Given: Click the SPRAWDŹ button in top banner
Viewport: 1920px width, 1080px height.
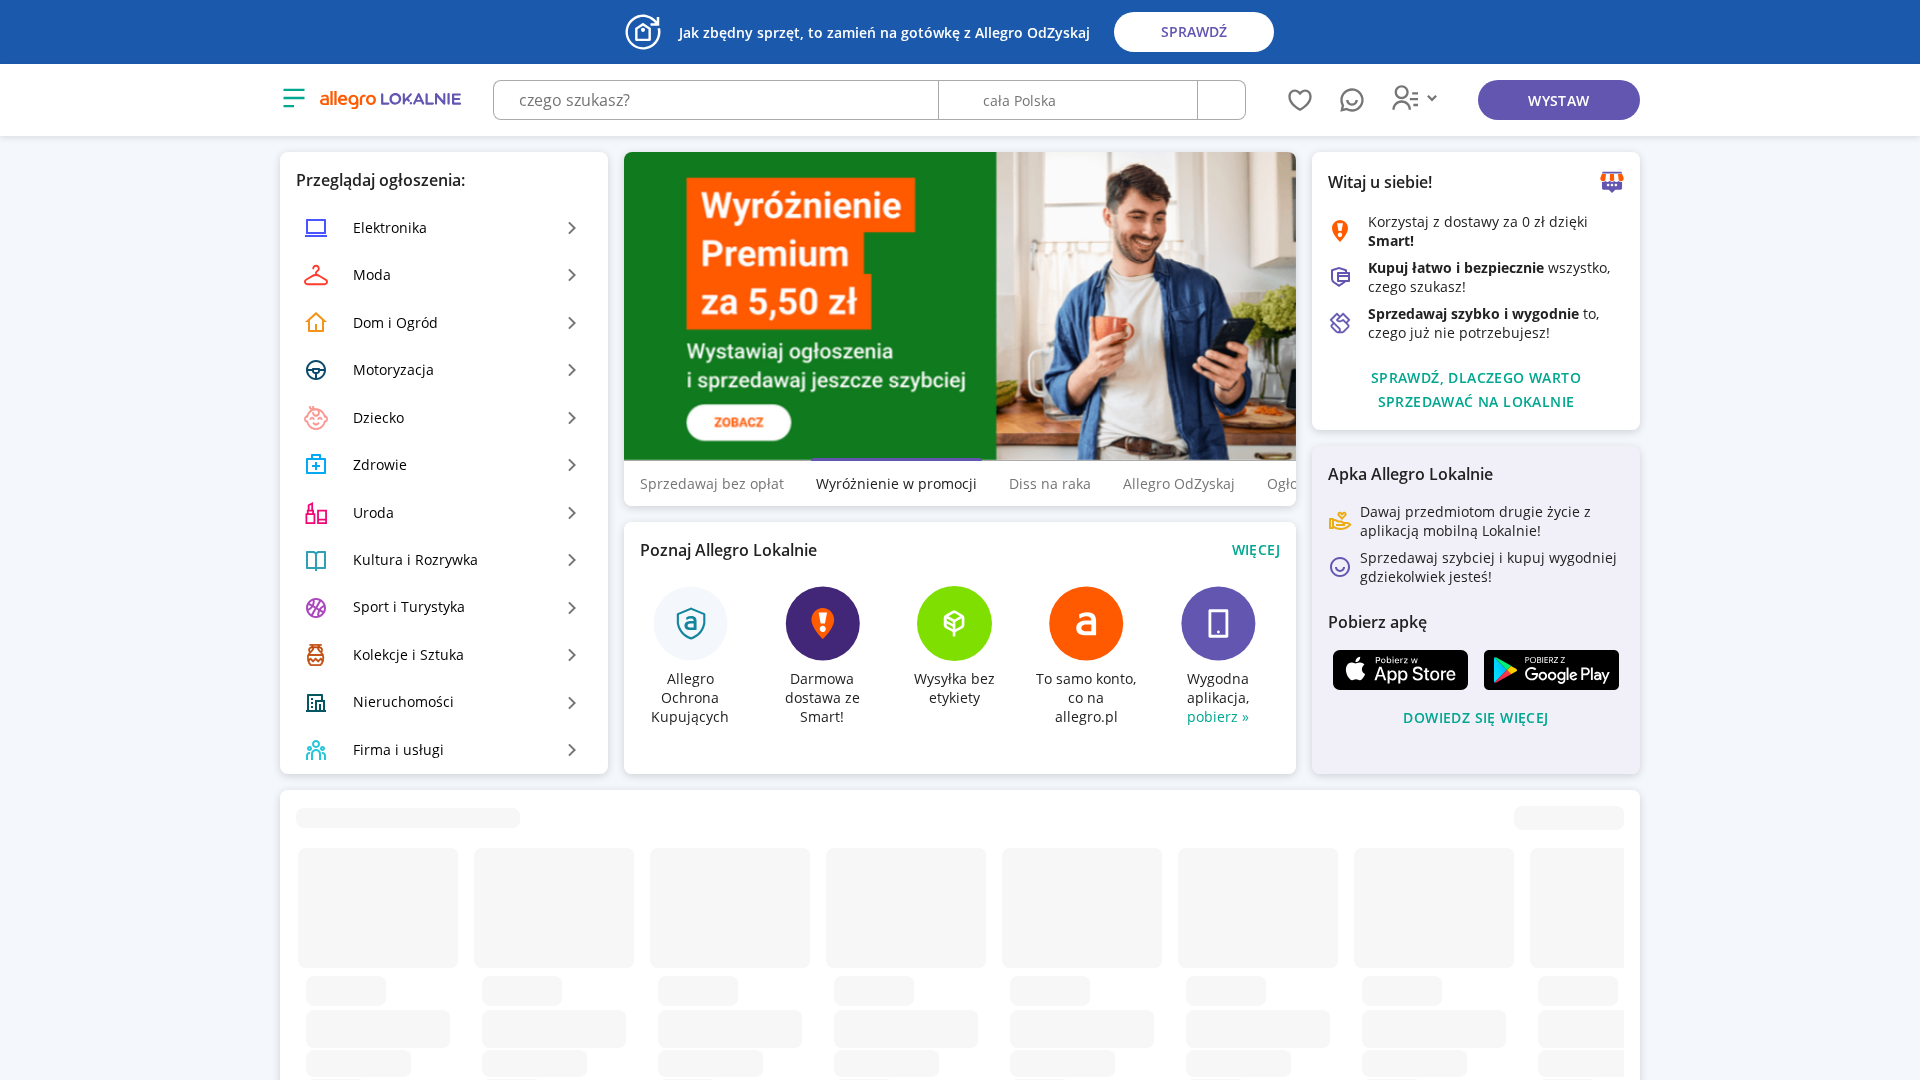Looking at the screenshot, I should click(1194, 32).
